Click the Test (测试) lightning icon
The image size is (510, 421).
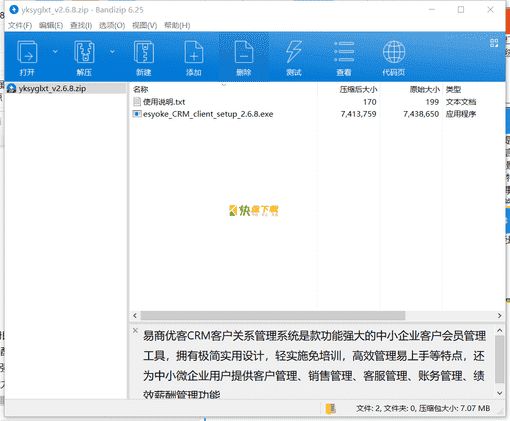pyautogui.click(x=294, y=52)
